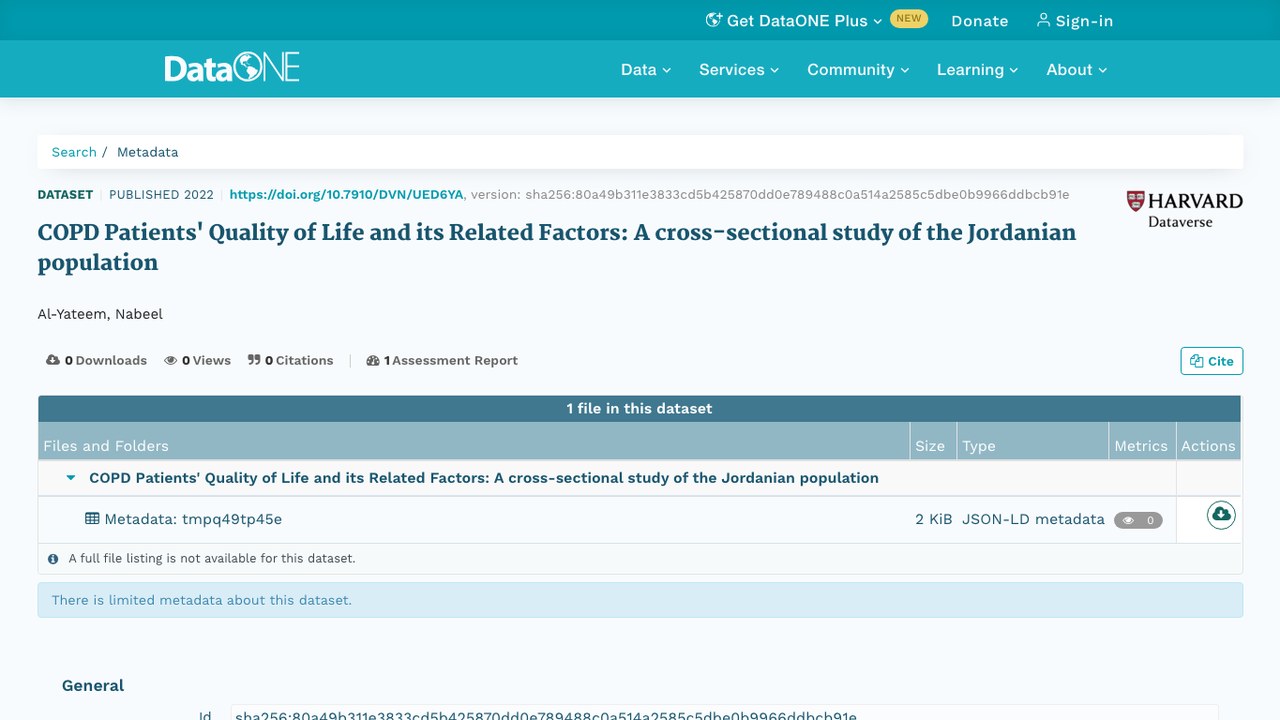The height and width of the screenshot is (720, 1280).
Task: Click the Citations quote icon
Action: coord(254,360)
